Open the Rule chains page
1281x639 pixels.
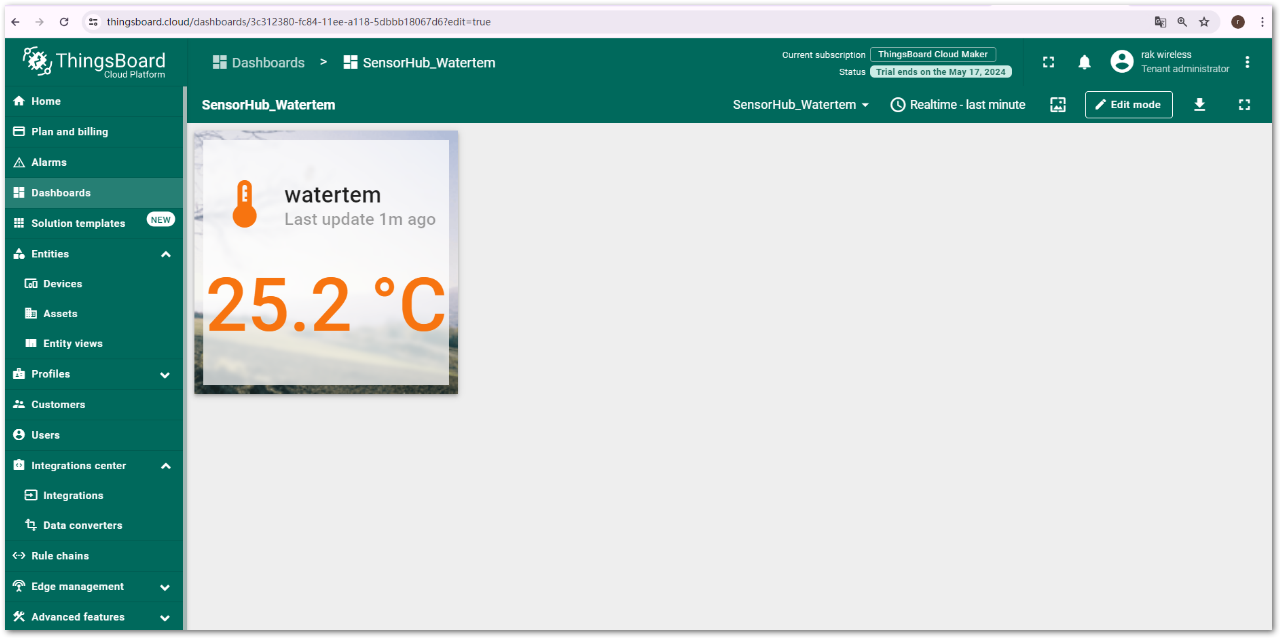(94, 556)
